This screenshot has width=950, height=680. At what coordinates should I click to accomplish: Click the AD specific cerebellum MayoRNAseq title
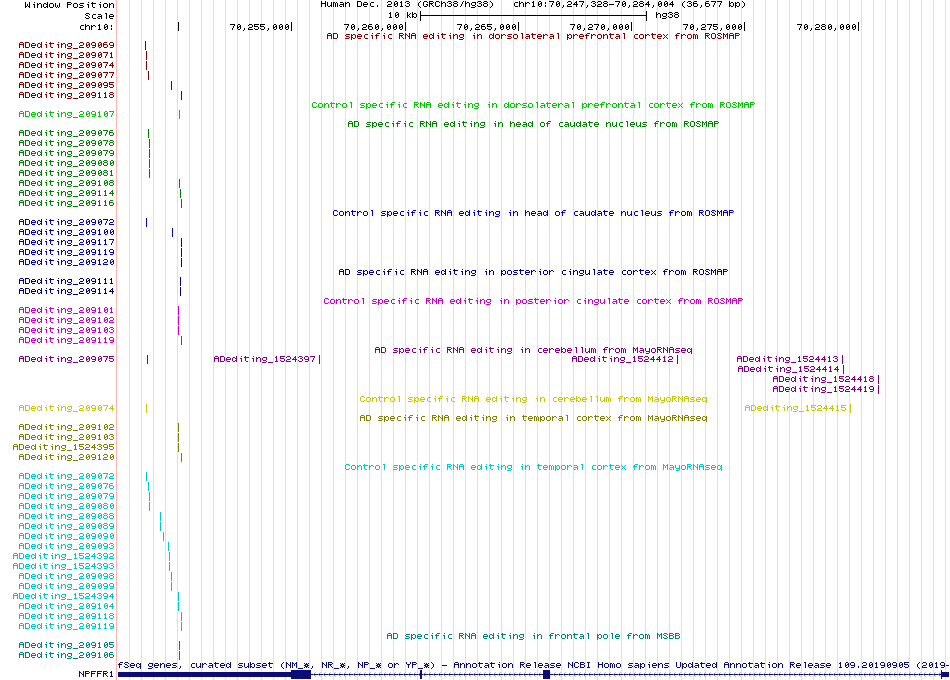(x=533, y=350)
